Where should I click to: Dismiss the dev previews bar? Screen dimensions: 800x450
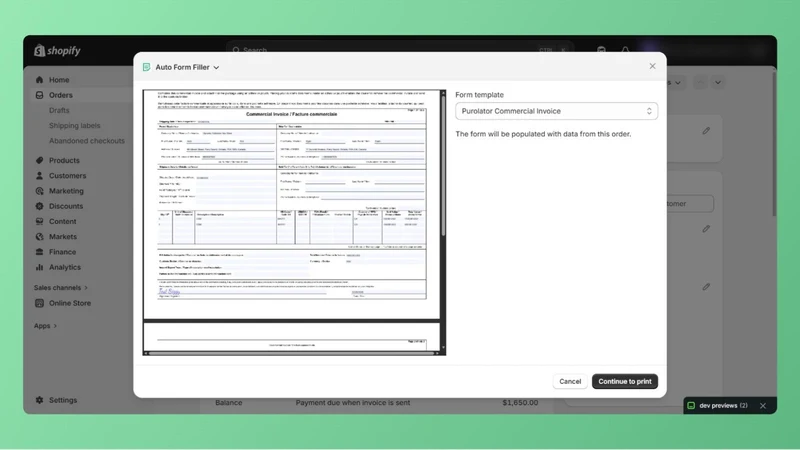[x=763, y=406]
